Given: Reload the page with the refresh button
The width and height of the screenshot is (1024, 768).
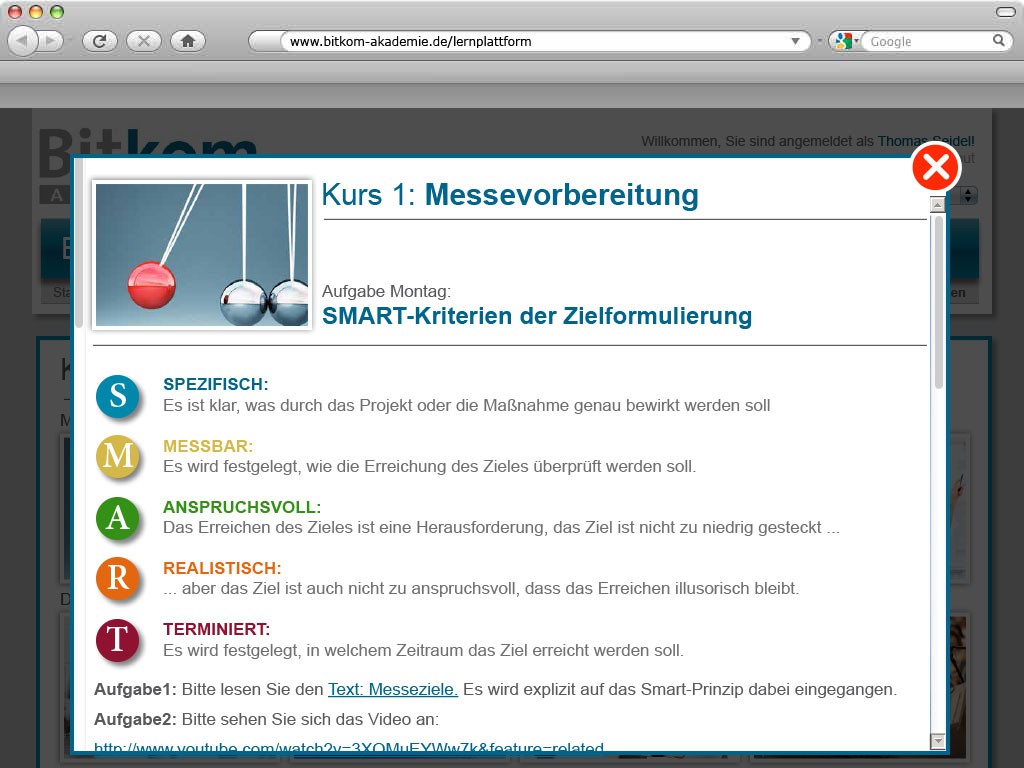Looking at the screenshot, I should point(100,41).
